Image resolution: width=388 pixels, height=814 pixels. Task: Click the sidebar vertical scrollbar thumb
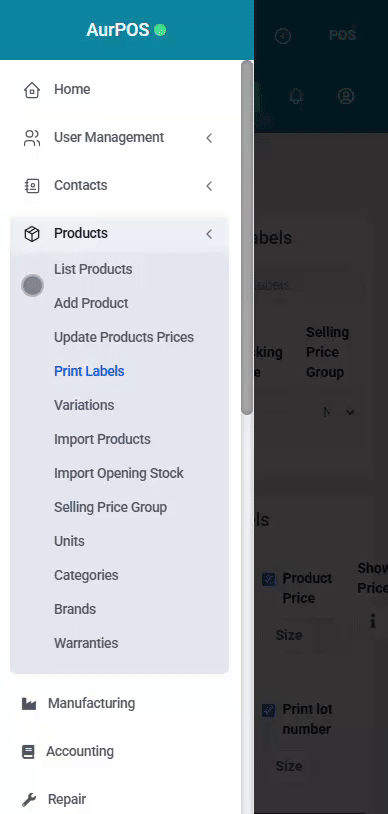pos(247,238)
